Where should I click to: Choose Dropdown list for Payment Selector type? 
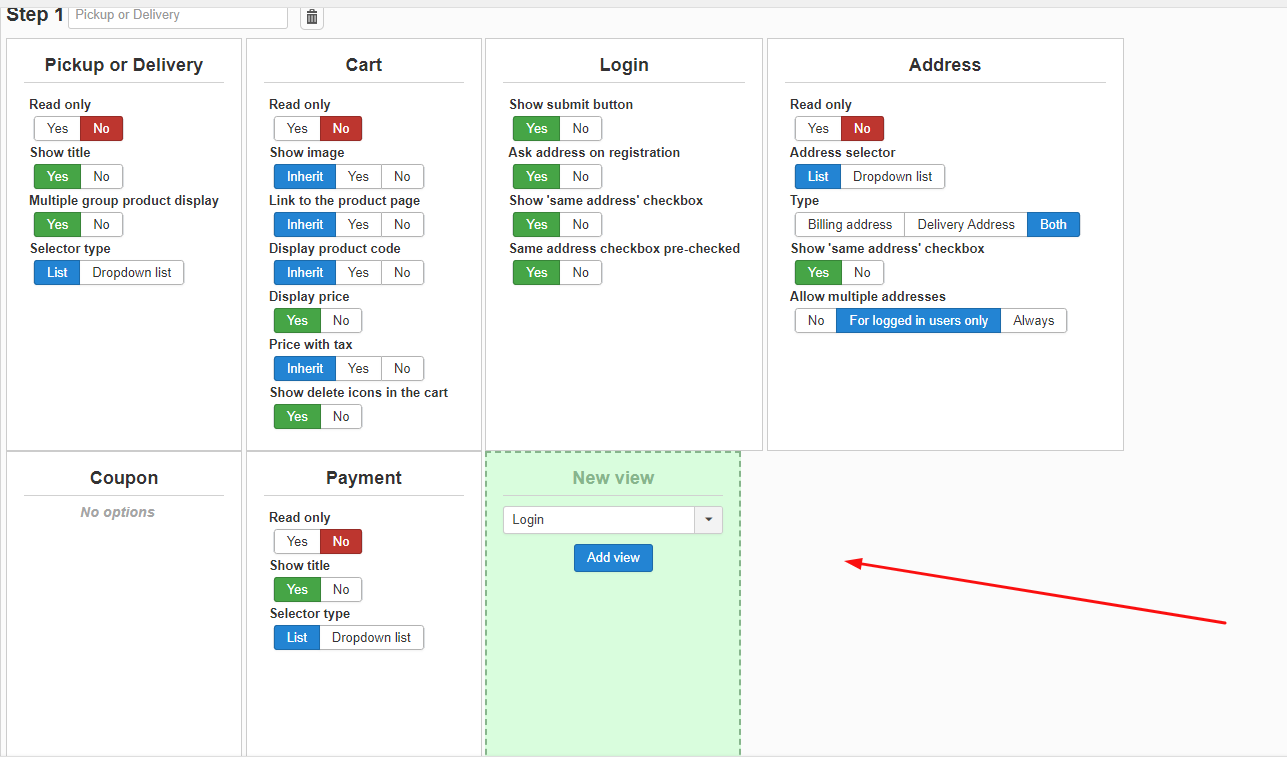click(x=372, y=637)
